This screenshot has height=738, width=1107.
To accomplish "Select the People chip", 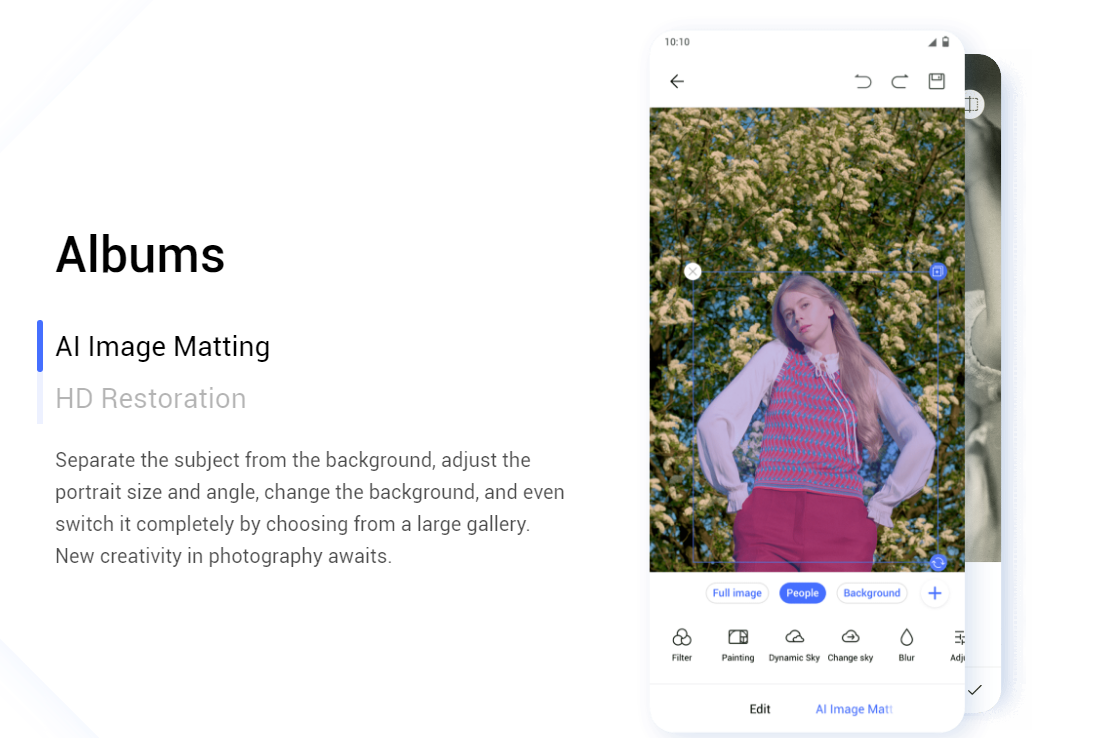I will click(803, 593).
